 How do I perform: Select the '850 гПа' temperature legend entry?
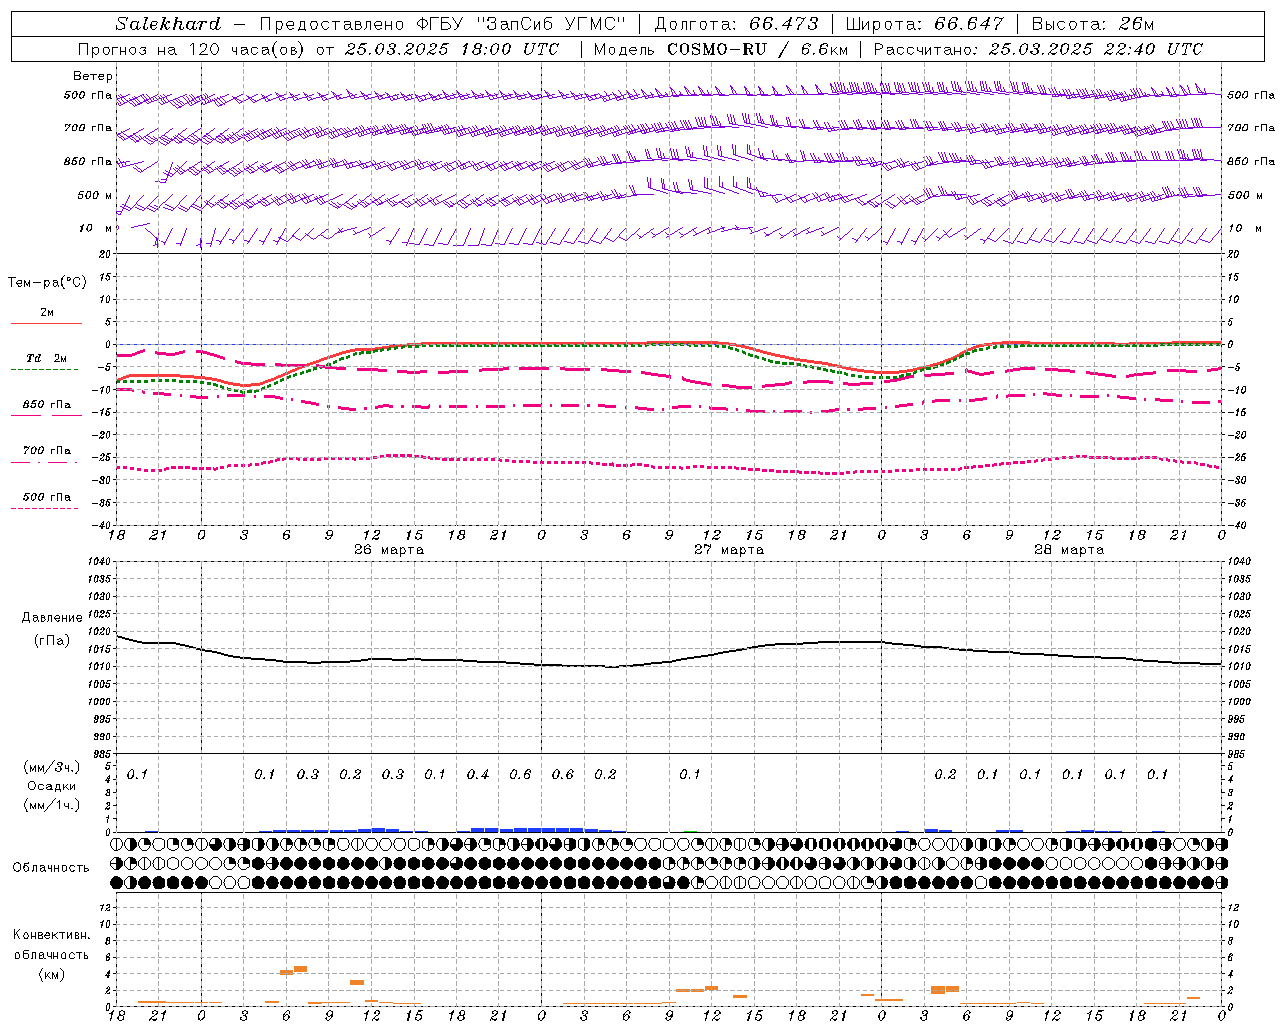click(47, 405)
